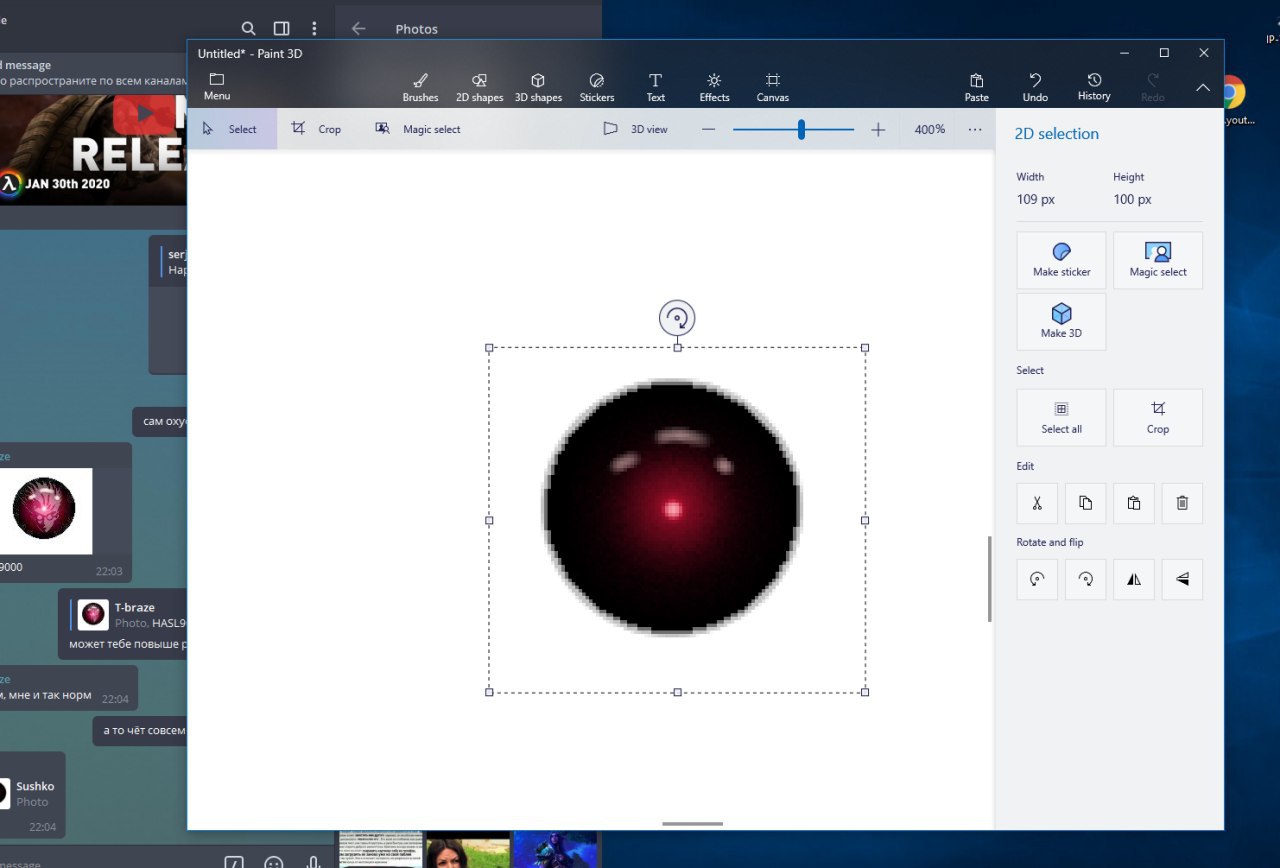
Task: Collapse the ribbon using the up chevron
Action: pyautogui.click(x=1203, y=87)
